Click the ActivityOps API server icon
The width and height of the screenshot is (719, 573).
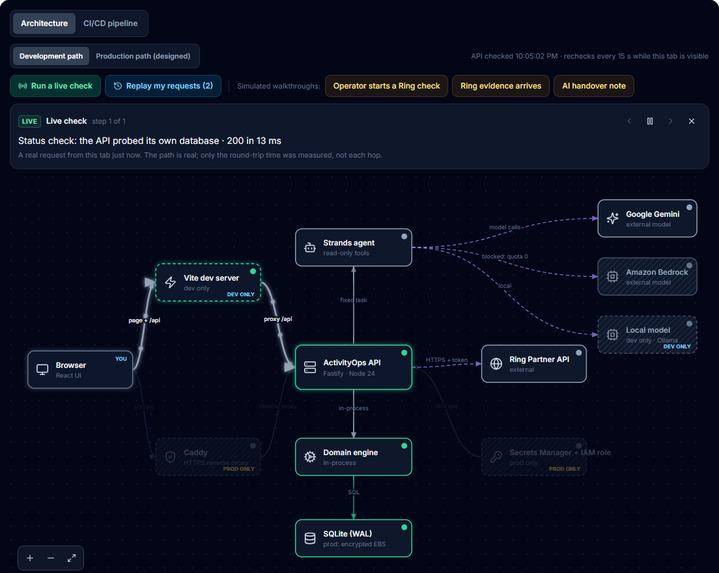[x=310, y=367]
